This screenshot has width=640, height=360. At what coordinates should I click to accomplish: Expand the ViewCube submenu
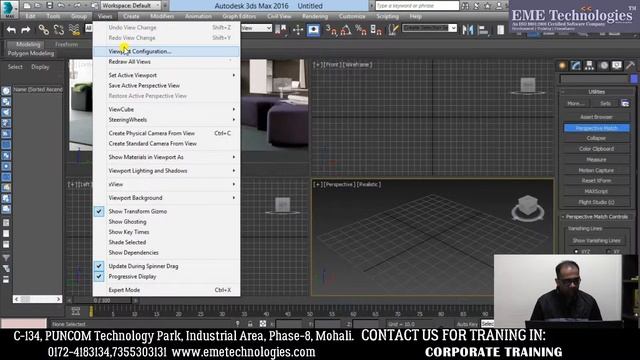pyautogui.click(x=167, y=109)
